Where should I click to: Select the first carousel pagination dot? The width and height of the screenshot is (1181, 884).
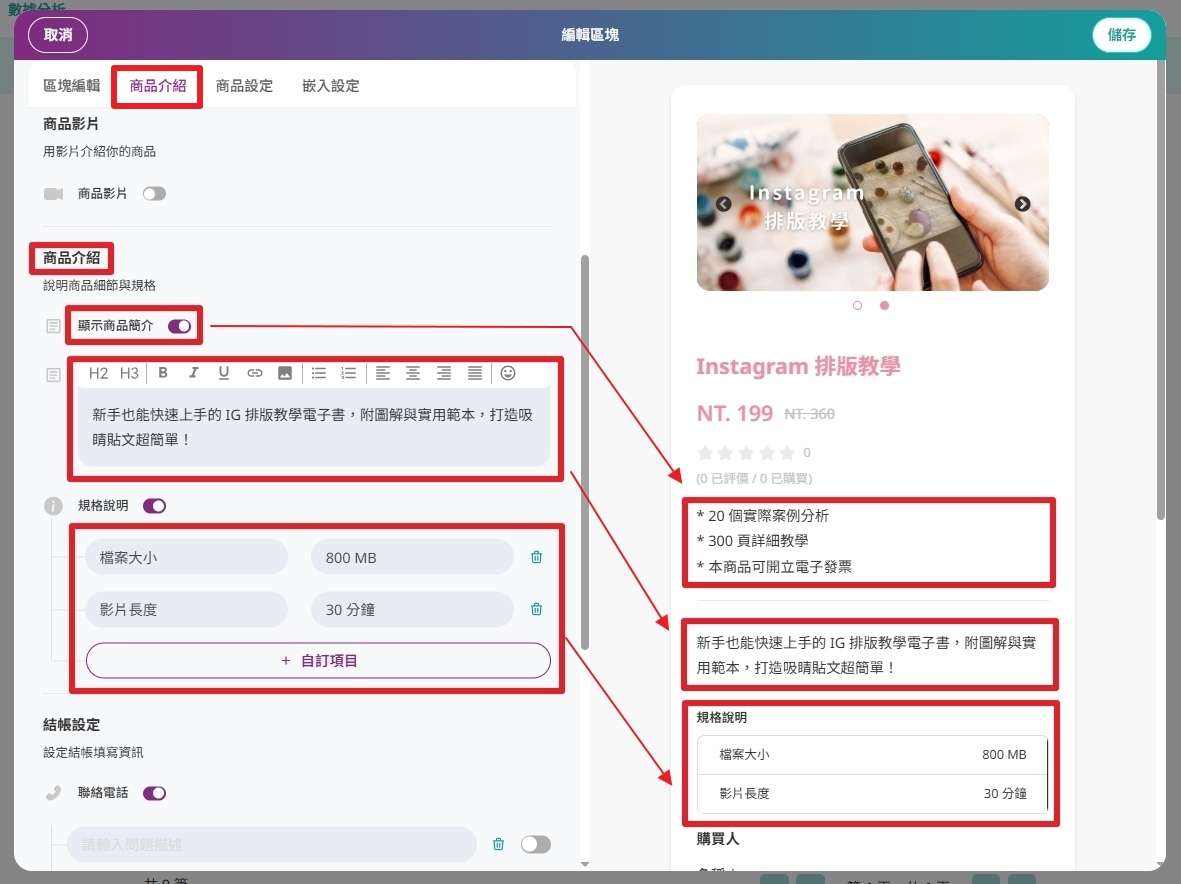pos(857,305)
